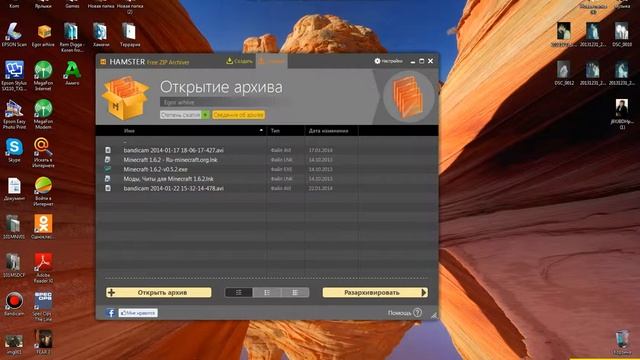The height and width of the screenshot is (360, 640).
Task: Go up via the '..' parent folder row
Action: [267, 141]
